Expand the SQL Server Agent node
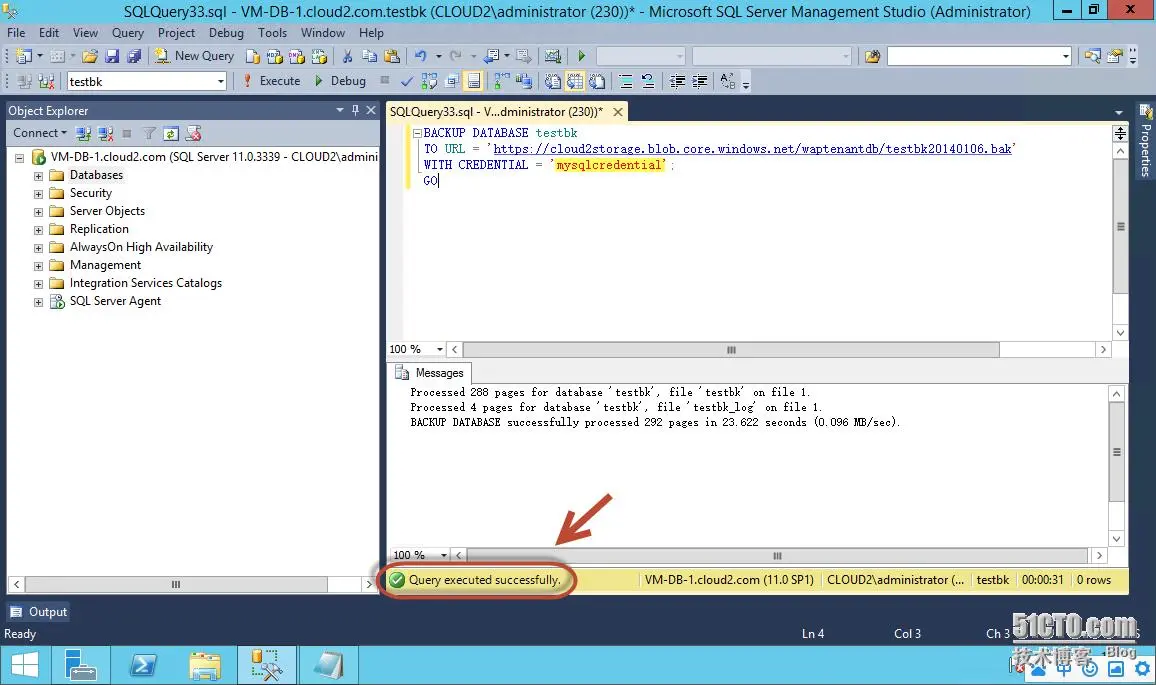Screen dimensions: 1156x685 pyautogui.click(x=38, y=302)
